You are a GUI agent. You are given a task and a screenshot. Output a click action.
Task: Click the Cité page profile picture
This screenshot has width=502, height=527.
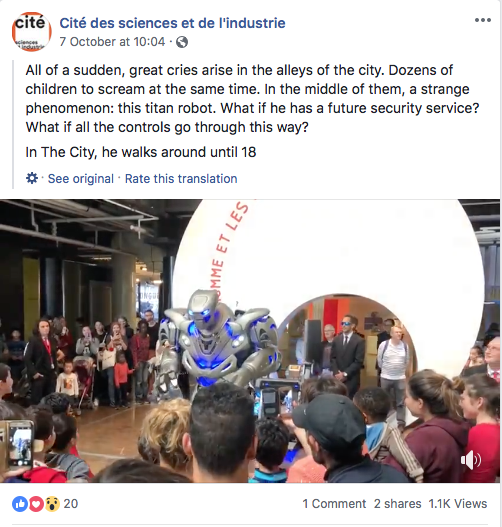pyautogui.click(x=32, y=32)
